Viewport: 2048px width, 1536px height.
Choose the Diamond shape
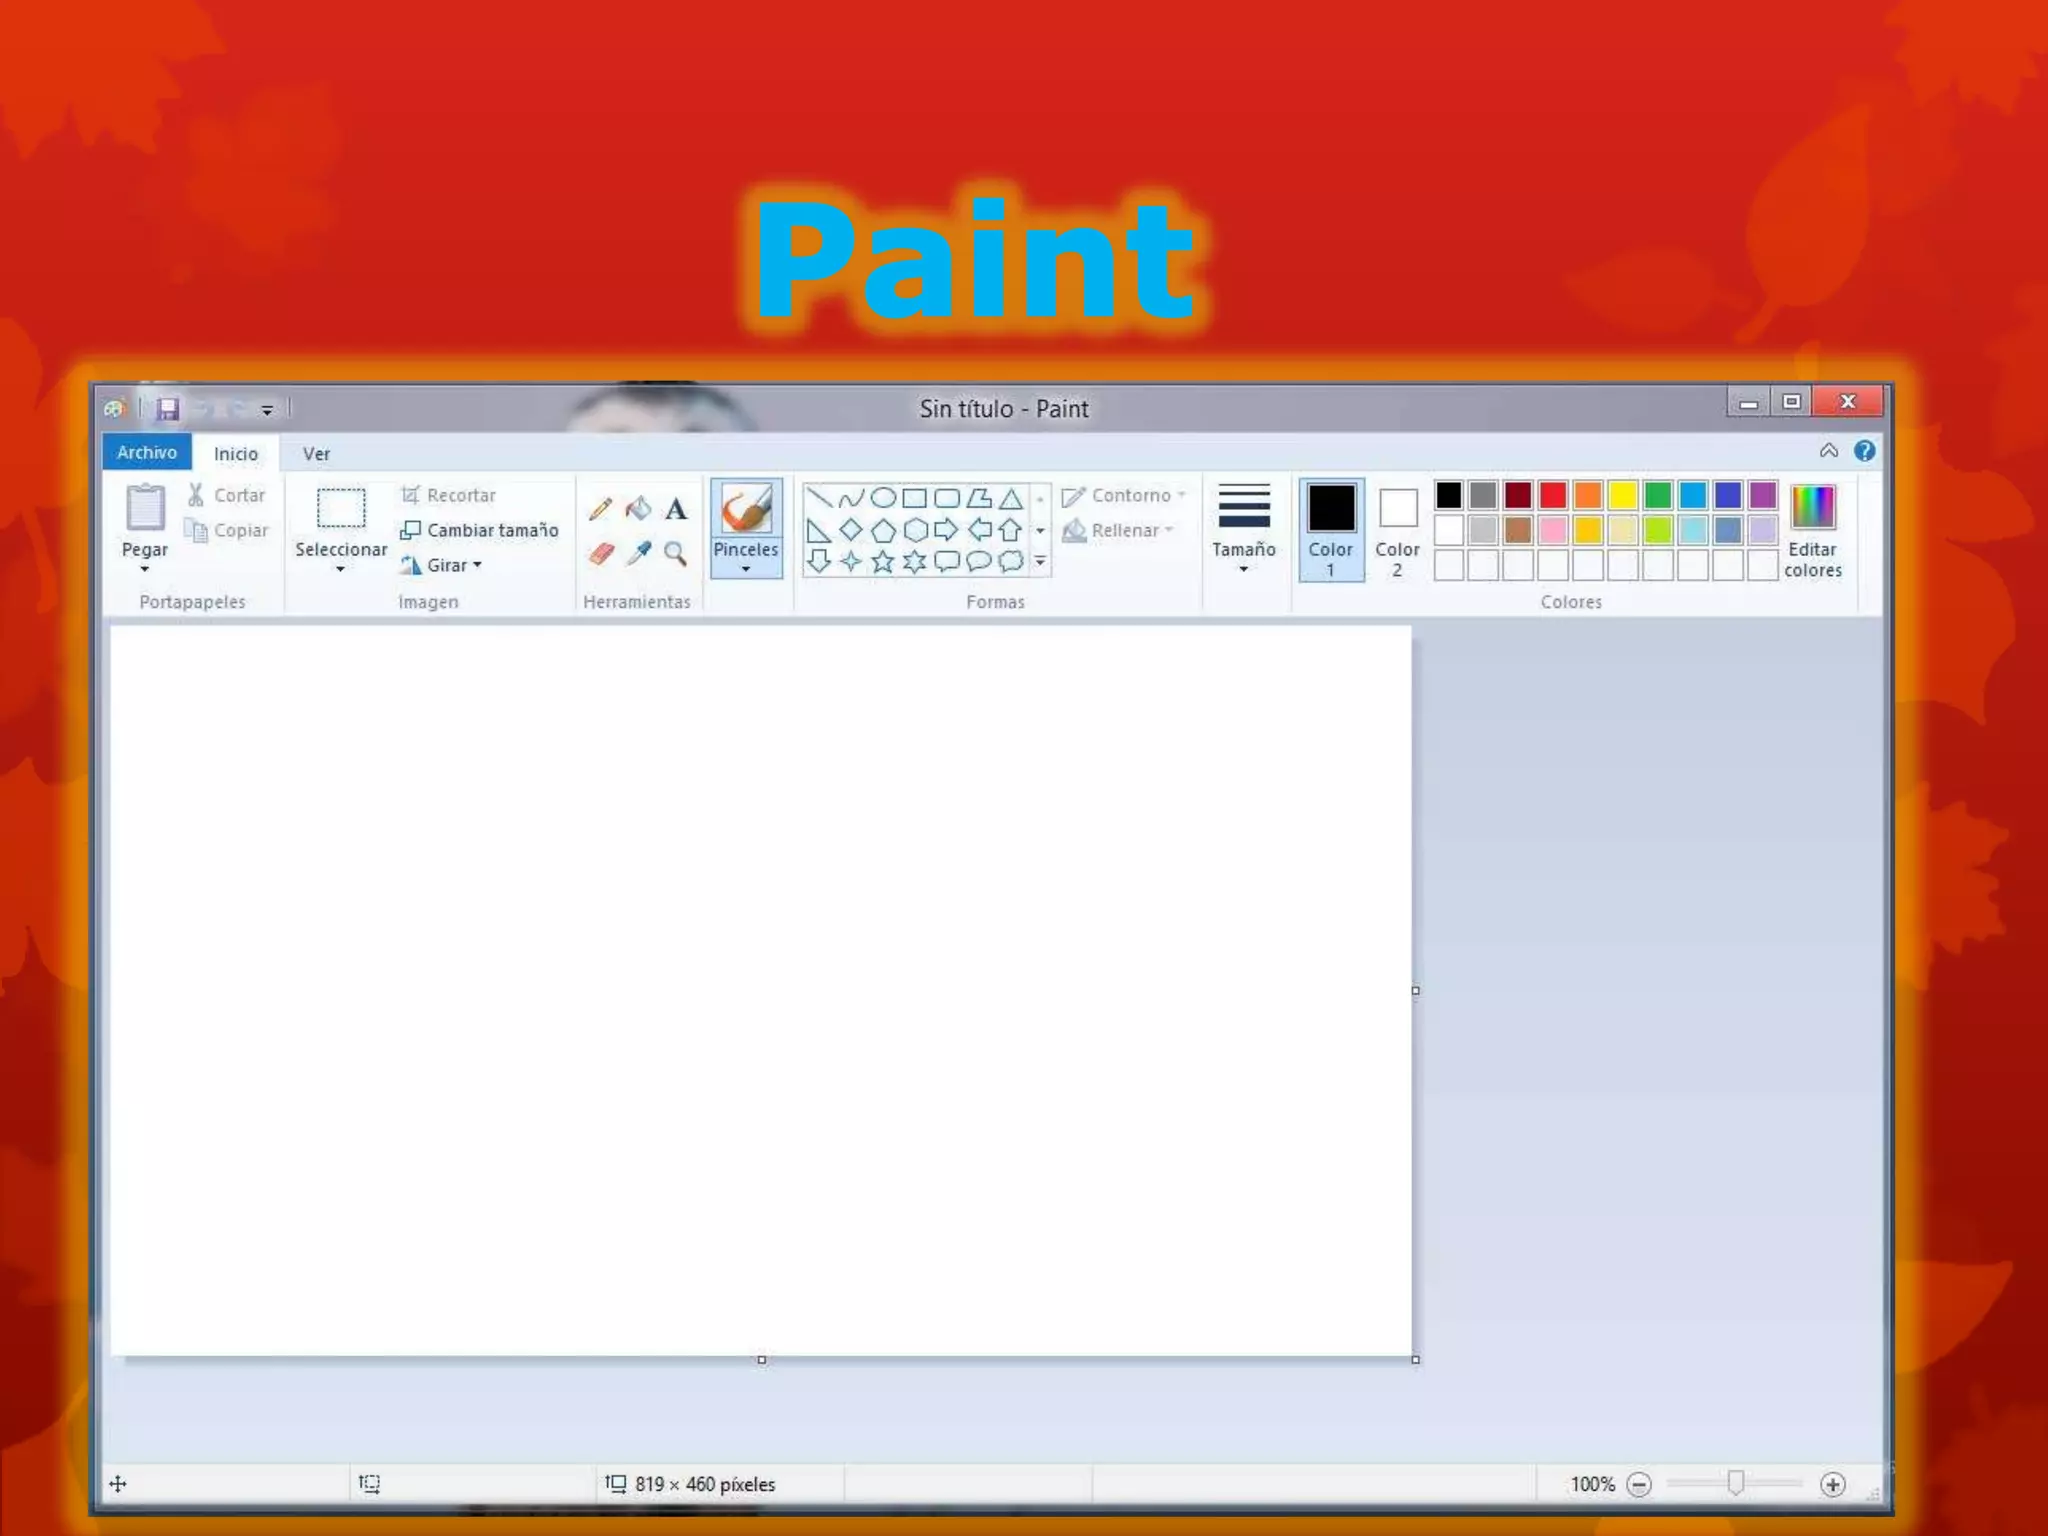point(851,529)
